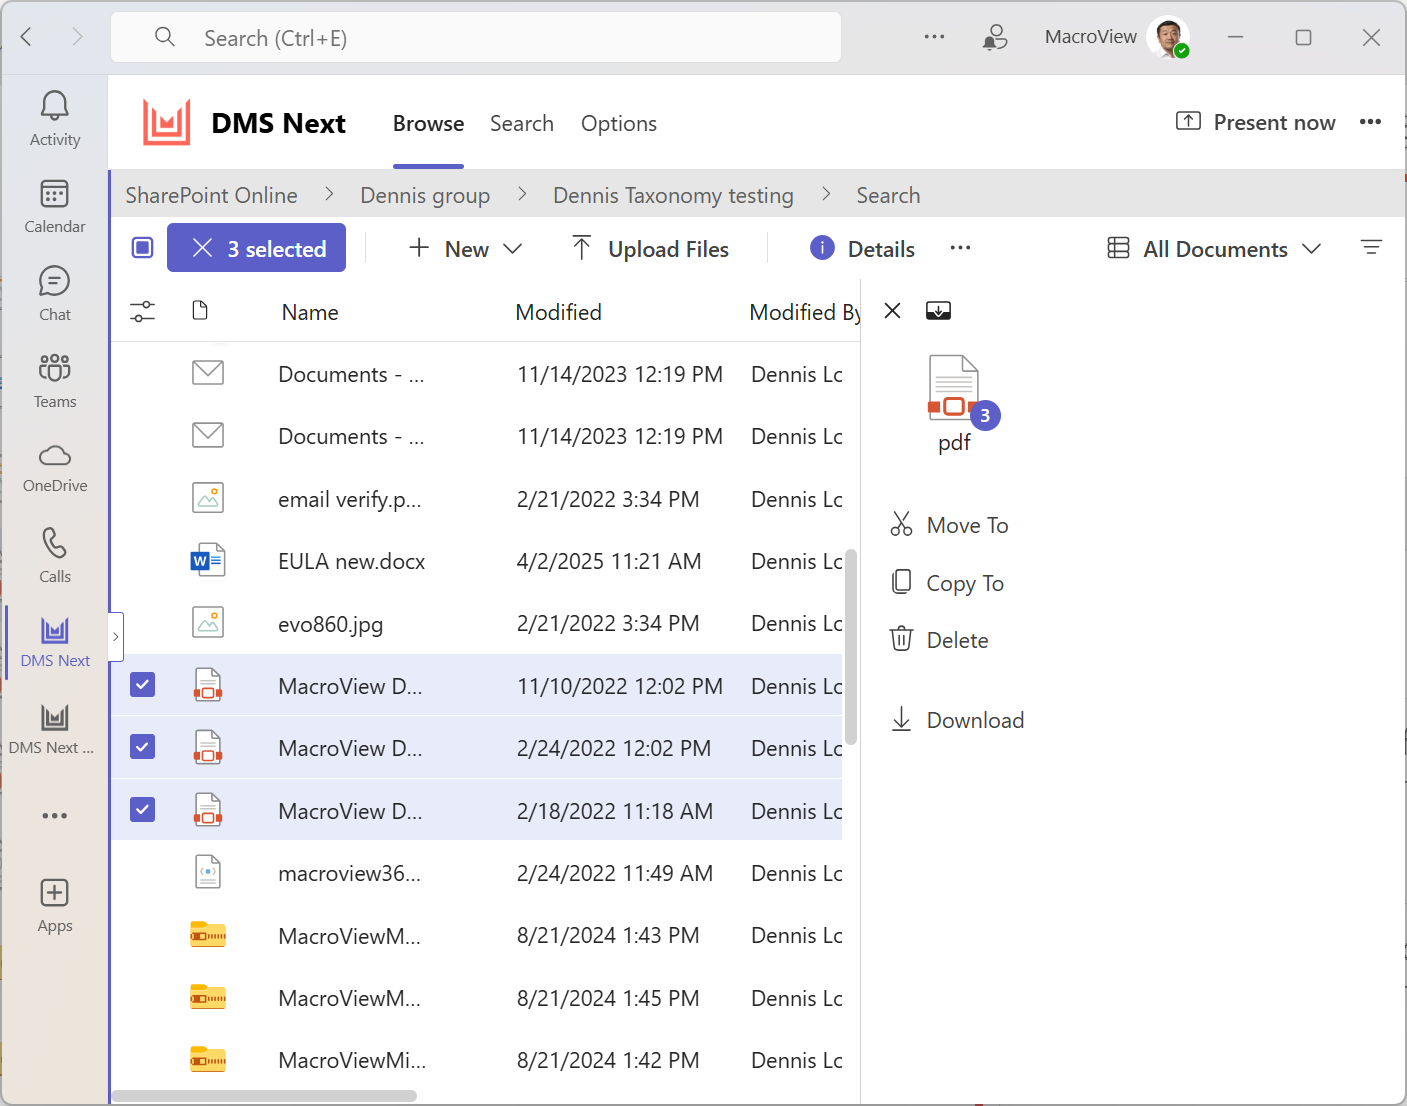1407x1106 pixels.
Task: Click the DMS Next logo
Action: 167,123
